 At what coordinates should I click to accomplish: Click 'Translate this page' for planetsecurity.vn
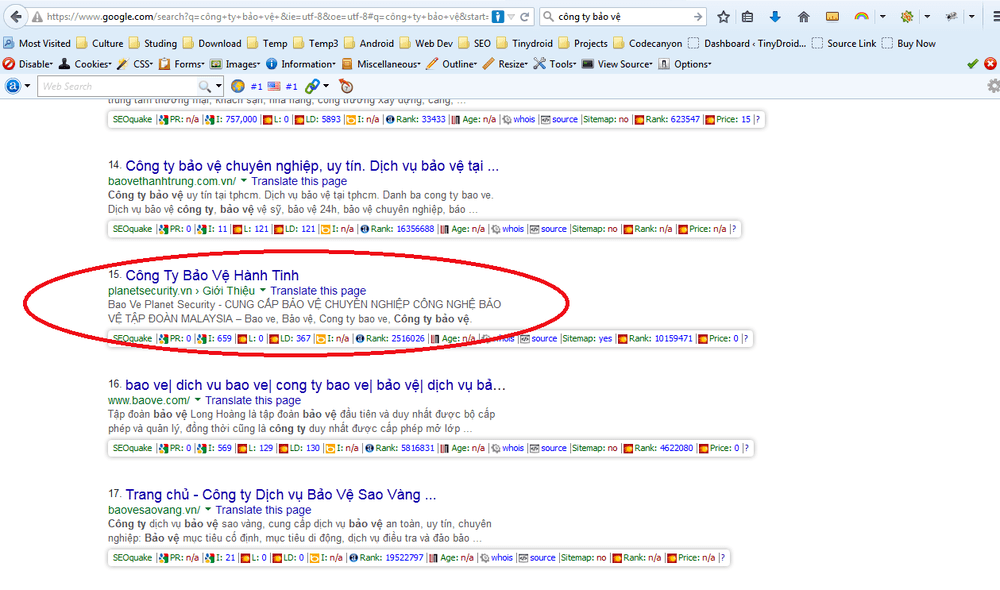point(318,291)
